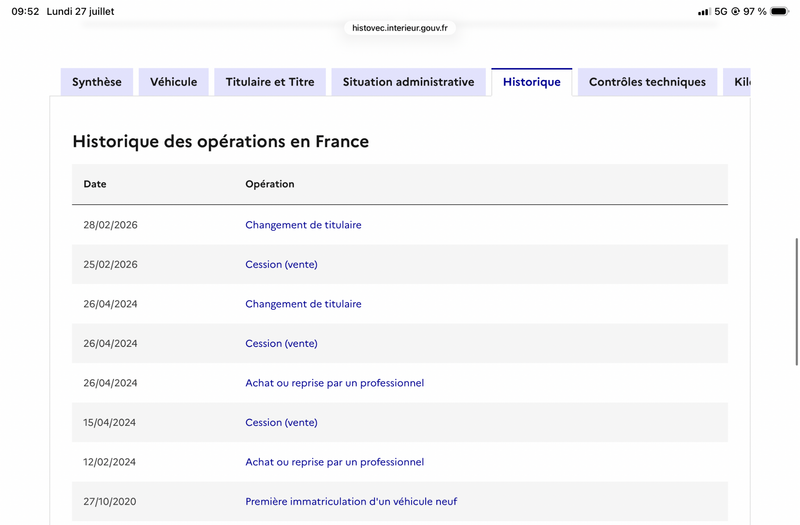800x525 pixels.
Task: Click the Date column header
Action: pos(95,184)
